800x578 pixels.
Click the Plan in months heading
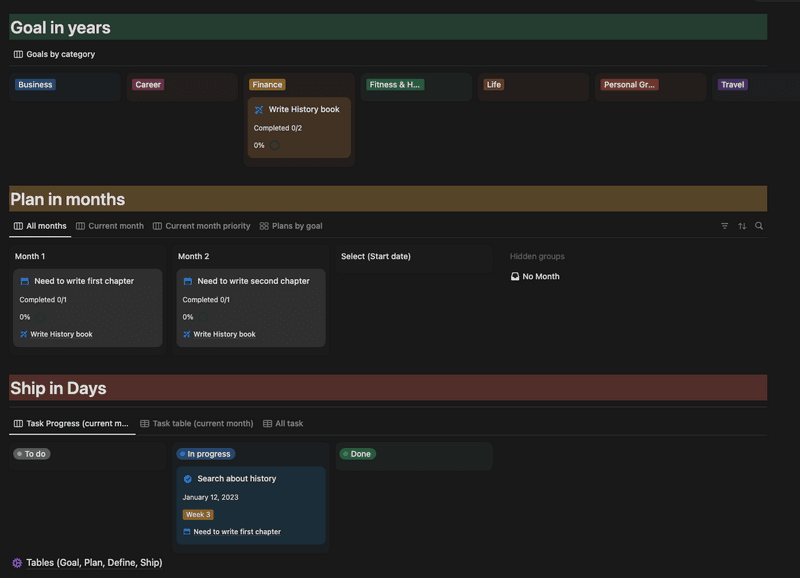67,199
